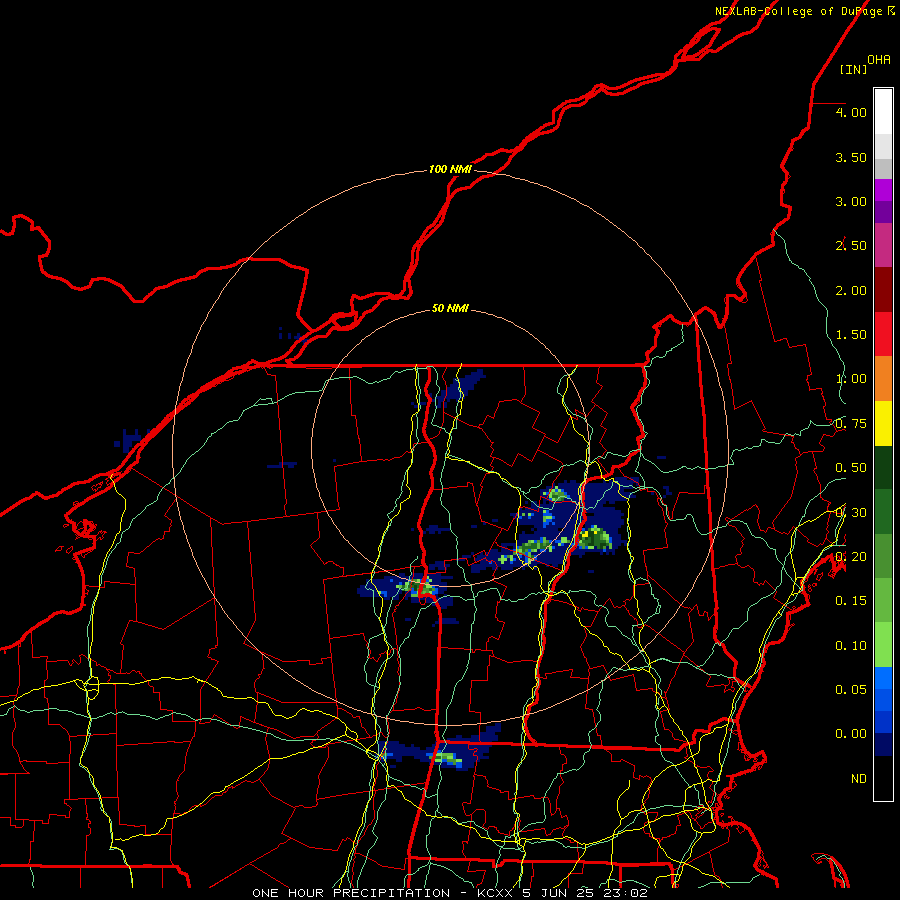The width and height of the screenshot is (900, 900).
Task: Click the ND legend label
Action: pos(859,779)
